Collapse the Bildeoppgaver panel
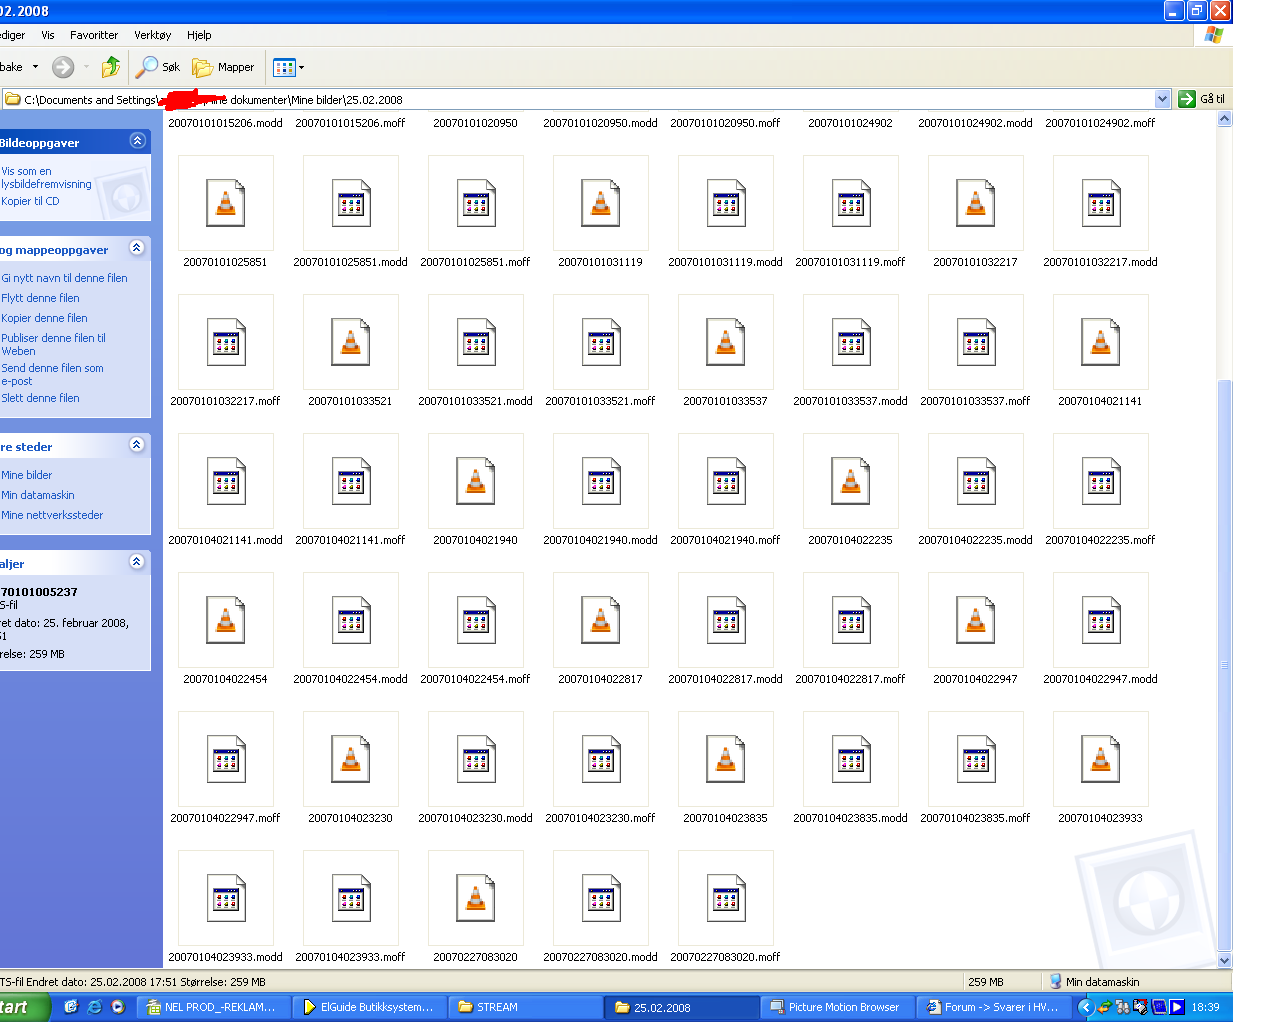1280x1024 pixels. click(137, 141)
